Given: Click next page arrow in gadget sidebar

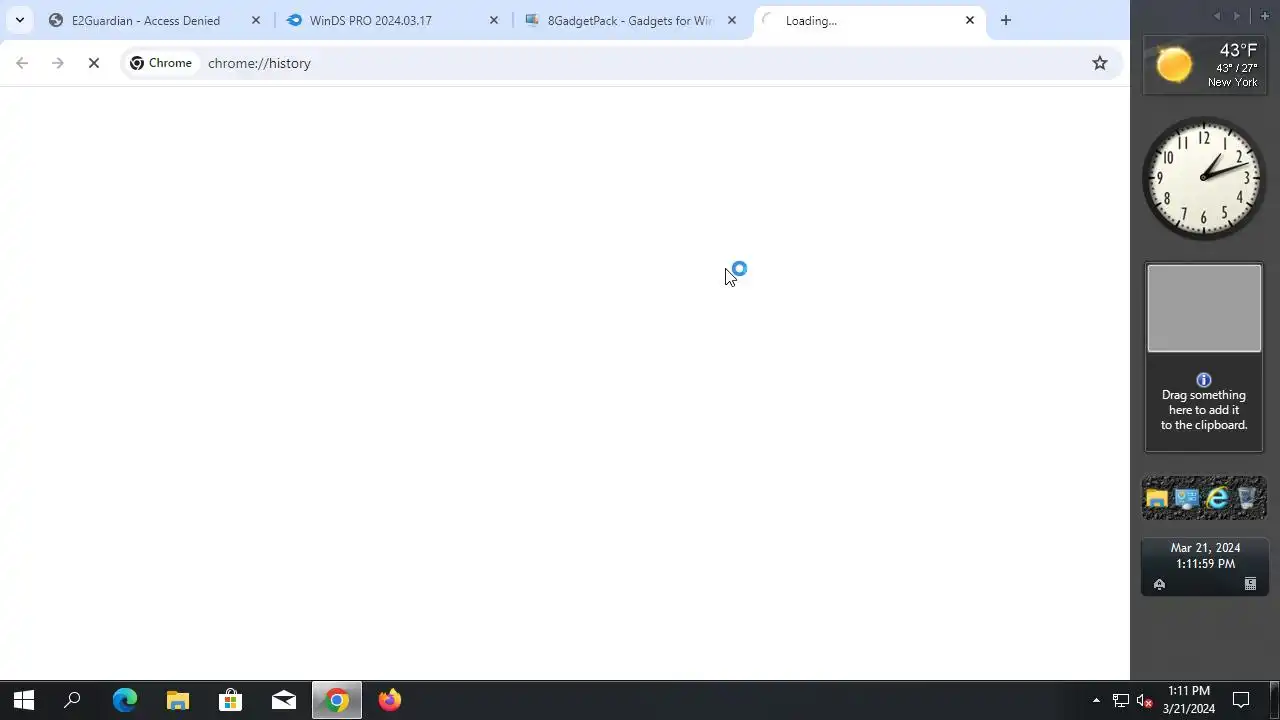Looking at the screenshot, I should 1237,16.
